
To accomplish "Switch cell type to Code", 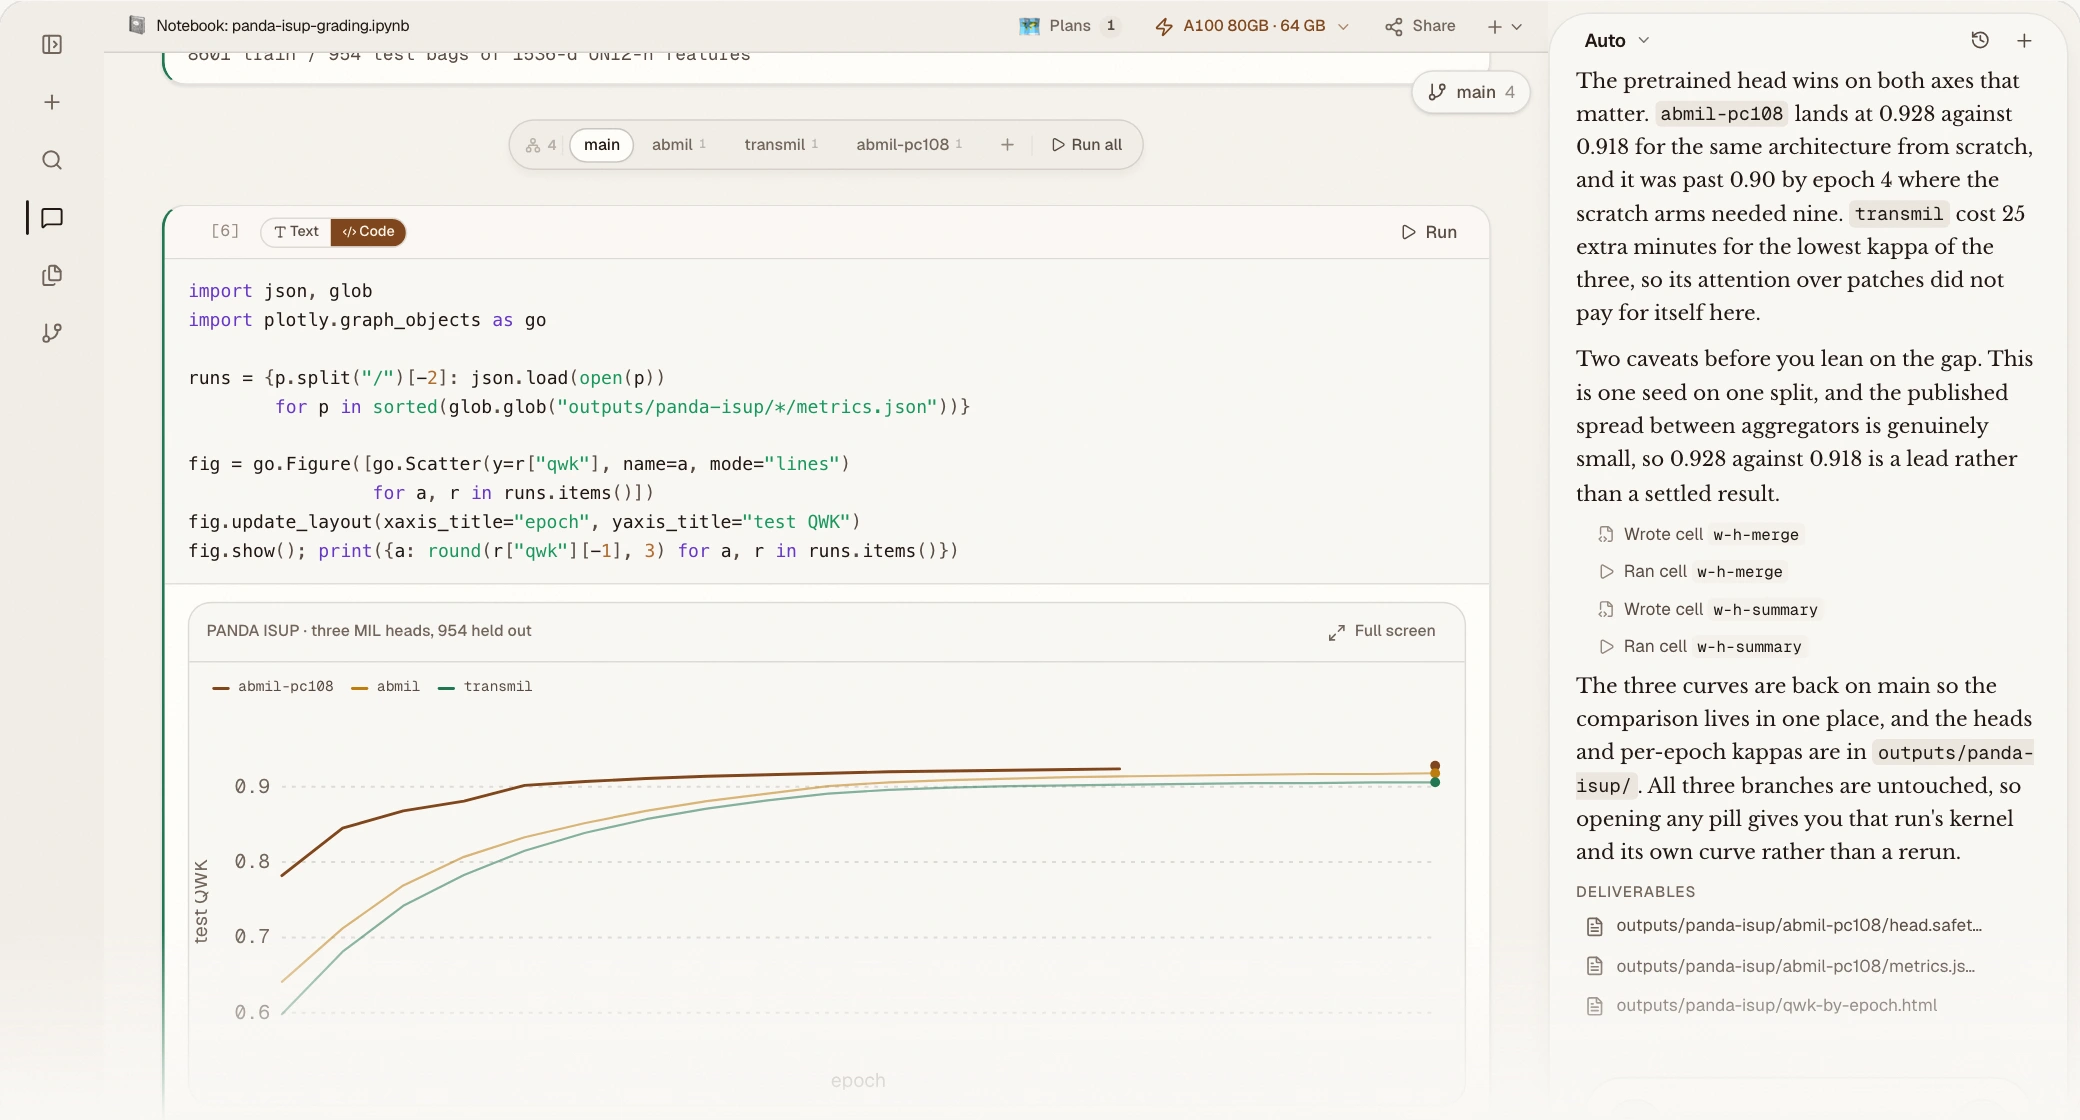I will (368, 232).
